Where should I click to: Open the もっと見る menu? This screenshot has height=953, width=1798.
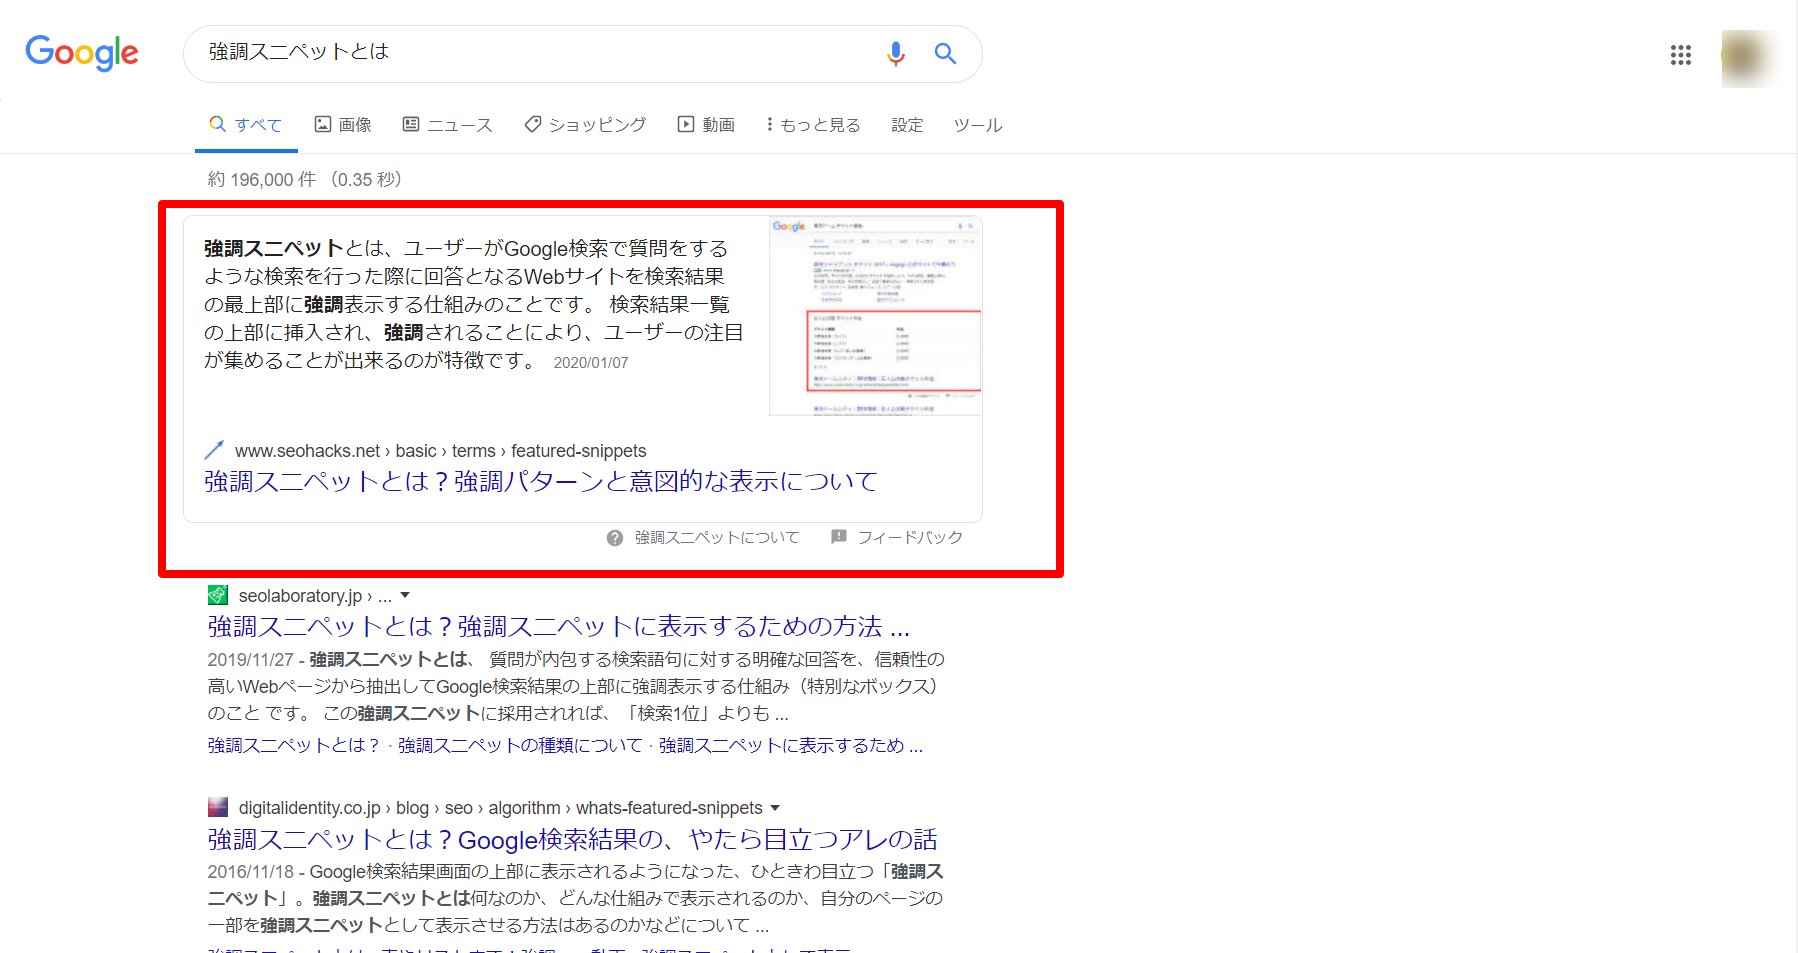pyautogui.click(x=813, y=125)
